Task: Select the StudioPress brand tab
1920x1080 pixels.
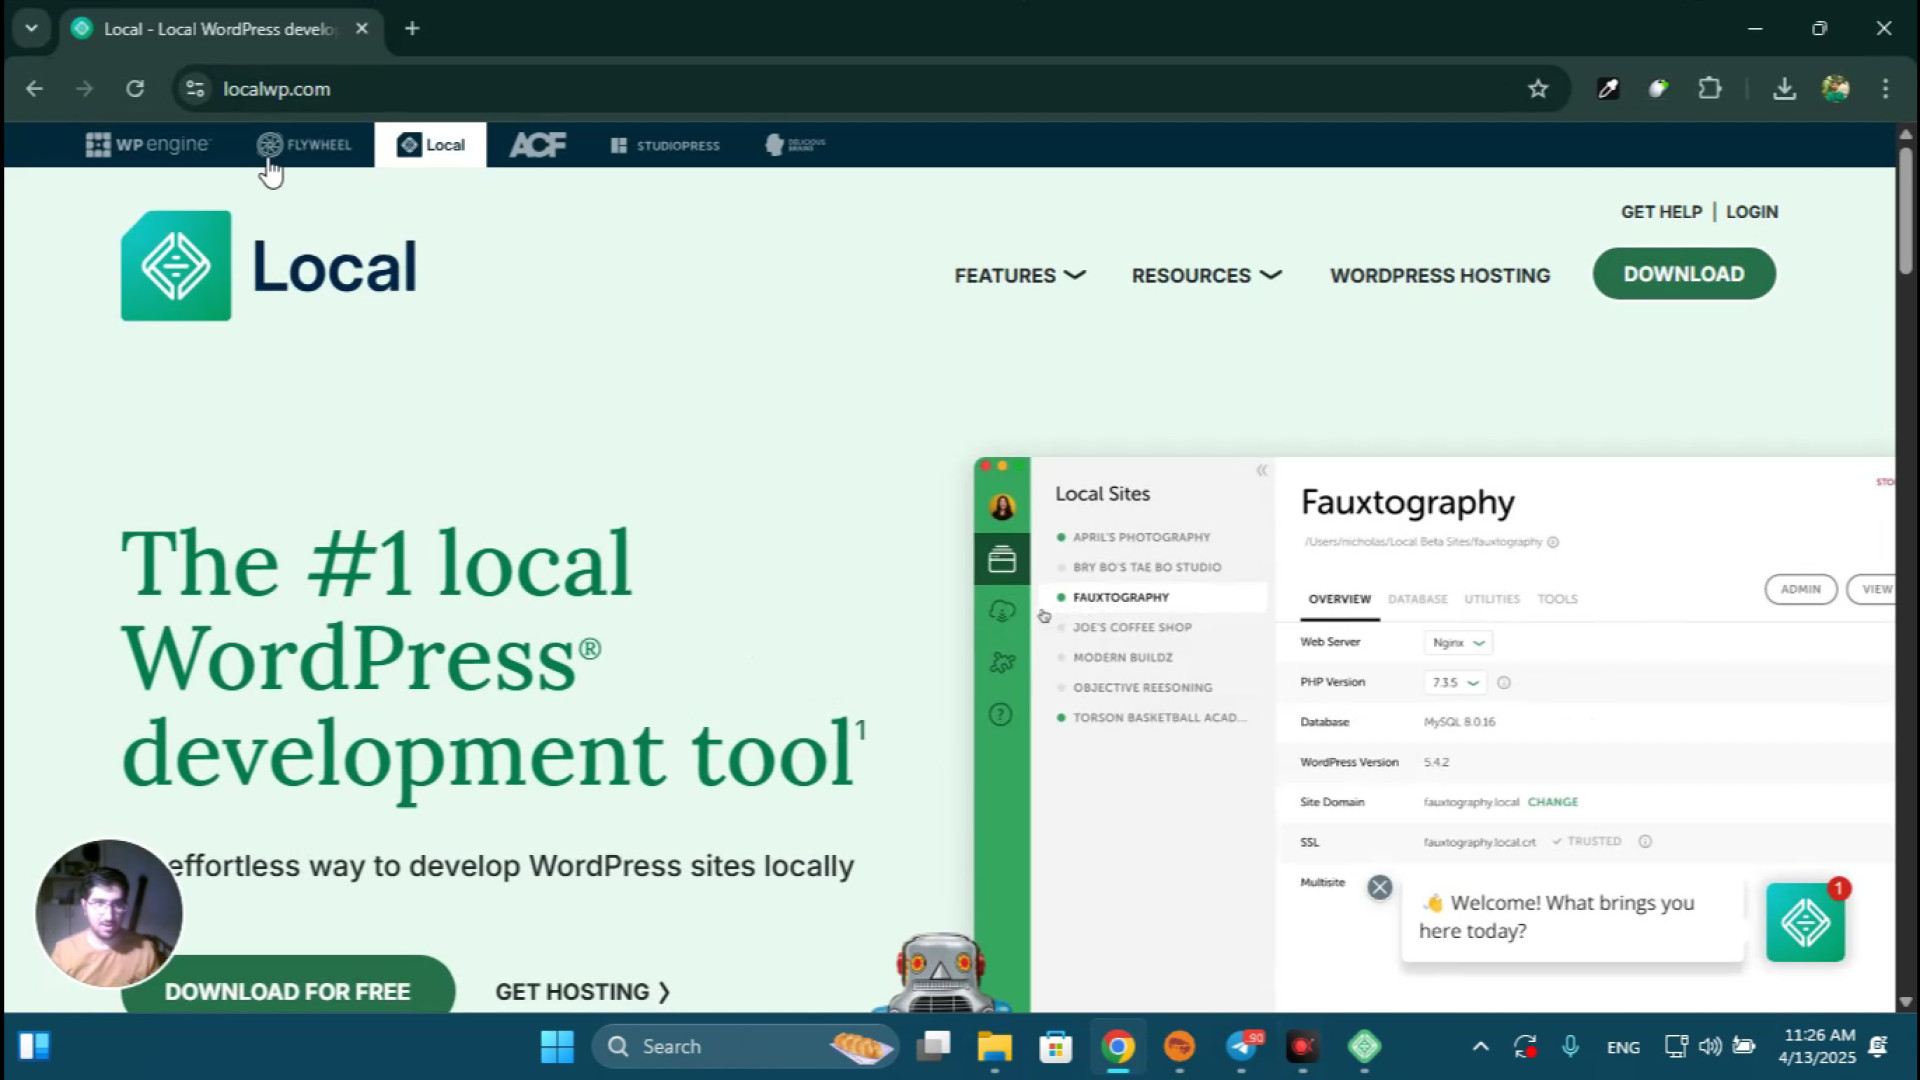Action: 665,145
